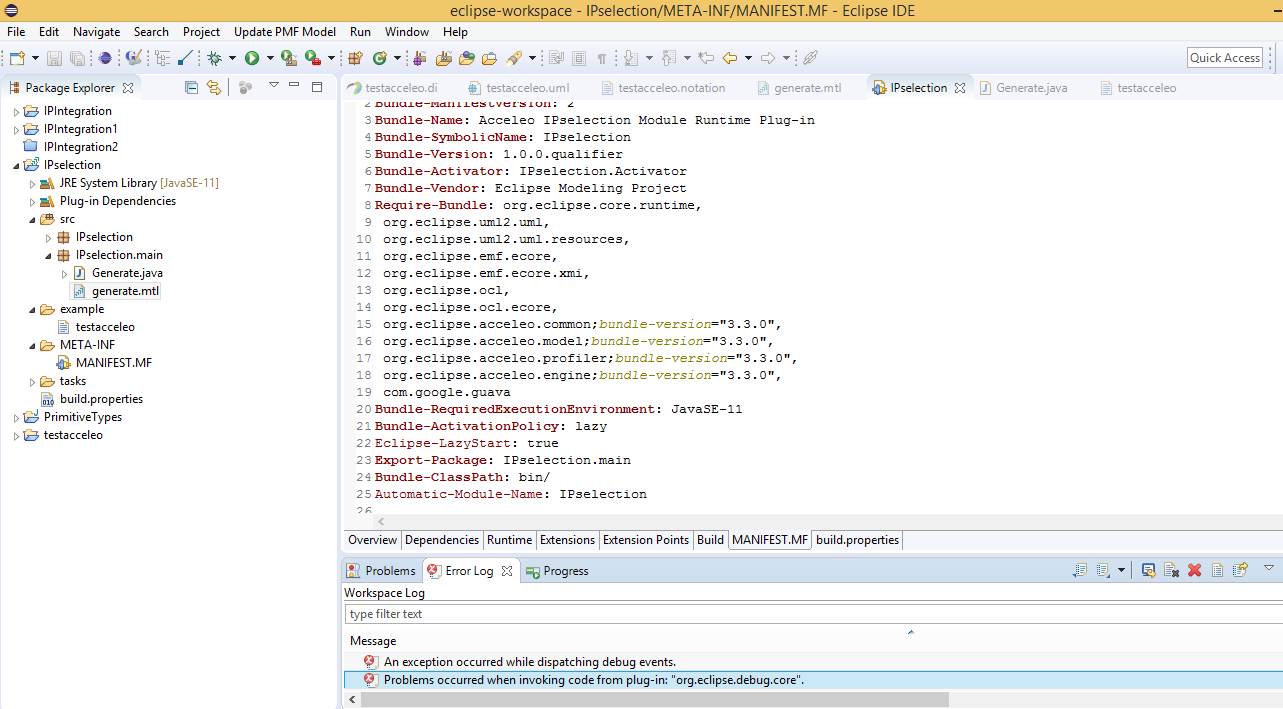Click the red Delete Log icon
Screen dimensions: 1283x709
[1194, 570]
